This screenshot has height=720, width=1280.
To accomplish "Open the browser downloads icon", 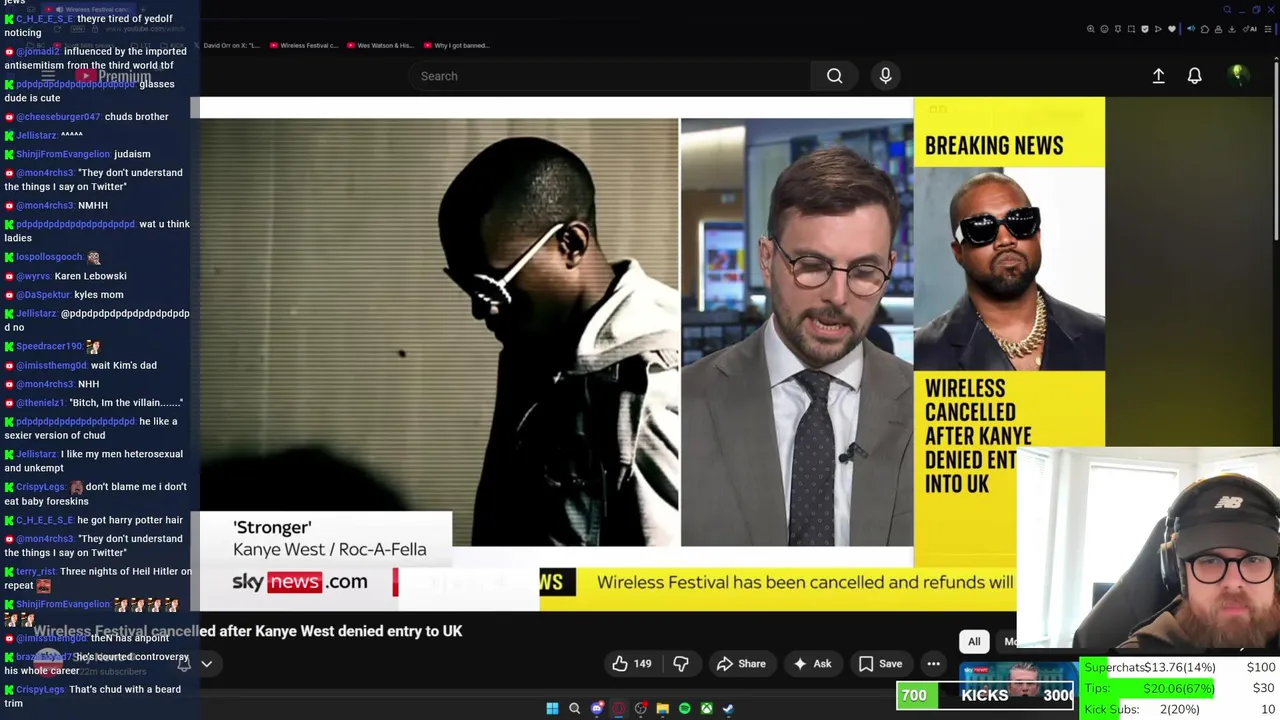I will click(1231, 29).
